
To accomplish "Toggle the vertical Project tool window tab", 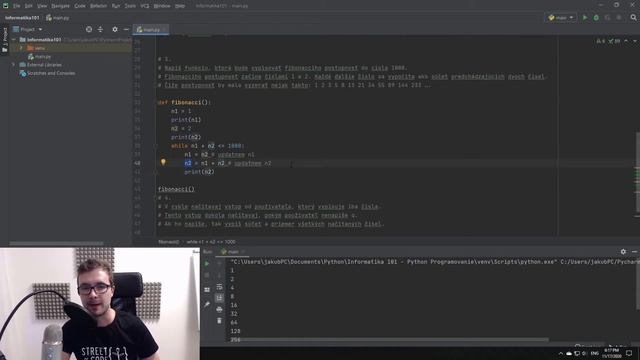I will click(x=4, y=40).
